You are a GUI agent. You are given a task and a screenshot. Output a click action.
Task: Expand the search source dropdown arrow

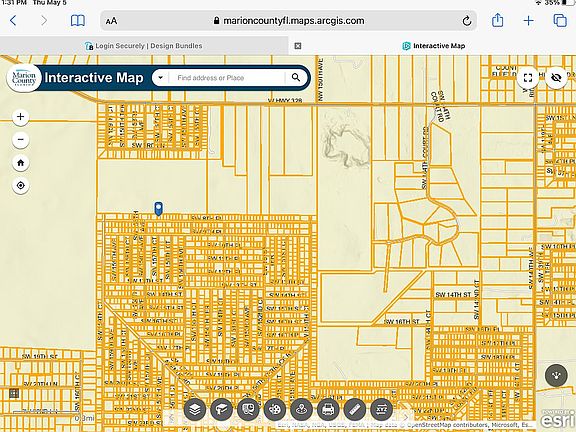click(x=161, y=78)
